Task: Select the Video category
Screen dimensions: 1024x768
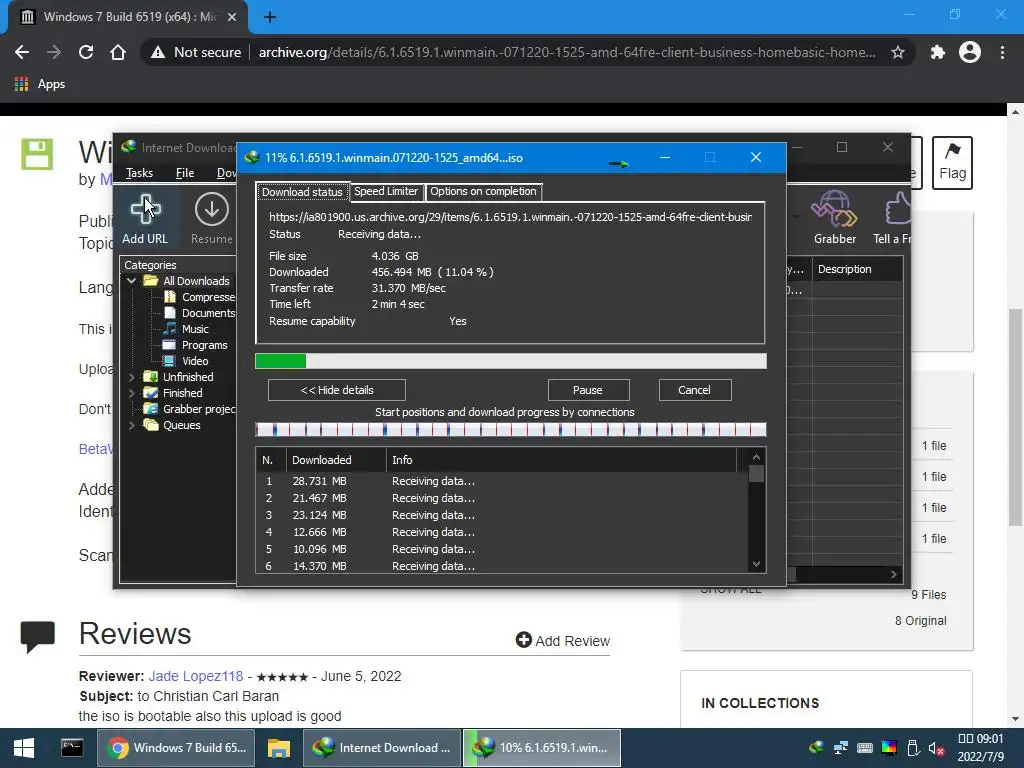Action: coord(195,361)
